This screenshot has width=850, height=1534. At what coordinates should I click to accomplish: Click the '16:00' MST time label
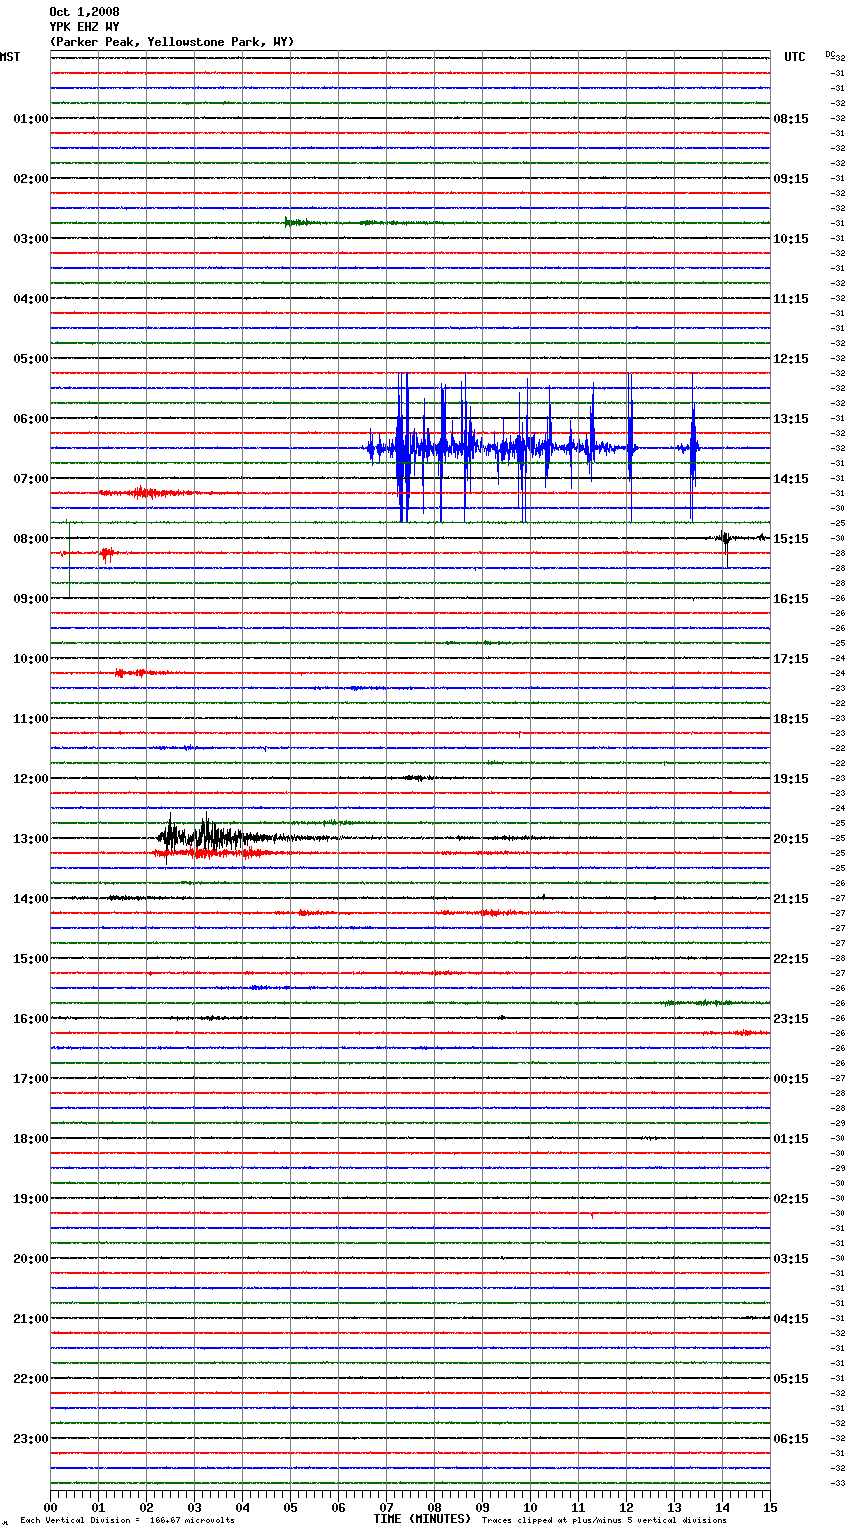pos(31,1019)
